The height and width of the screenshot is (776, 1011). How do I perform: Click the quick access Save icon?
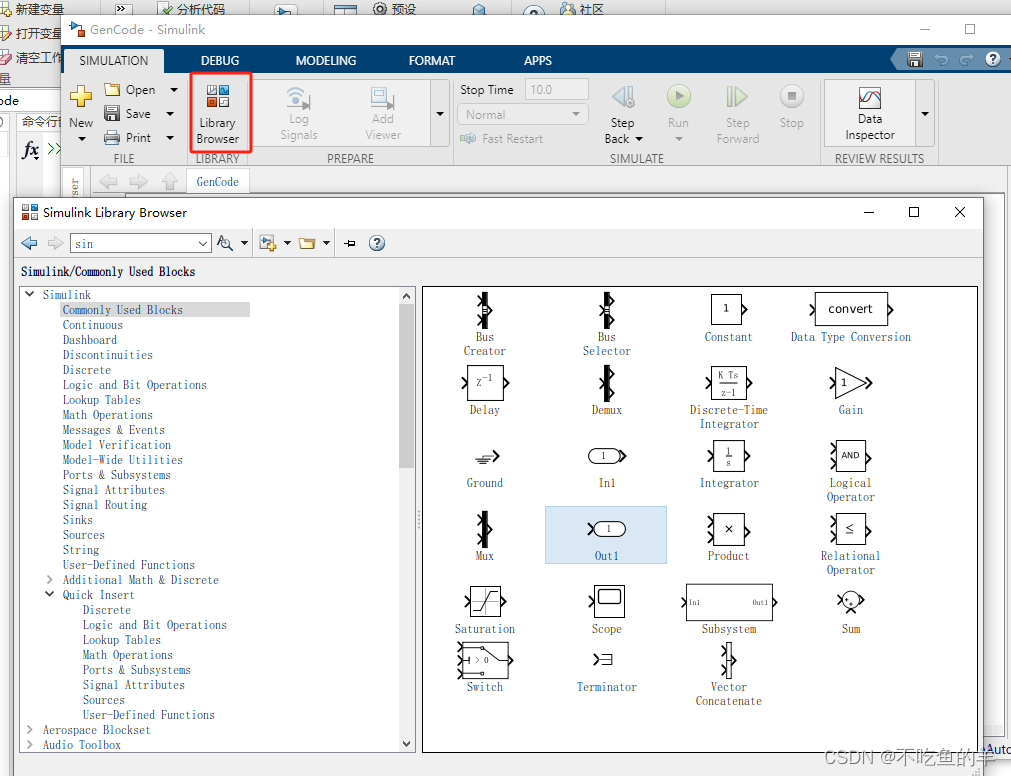[x=914, y=59]
